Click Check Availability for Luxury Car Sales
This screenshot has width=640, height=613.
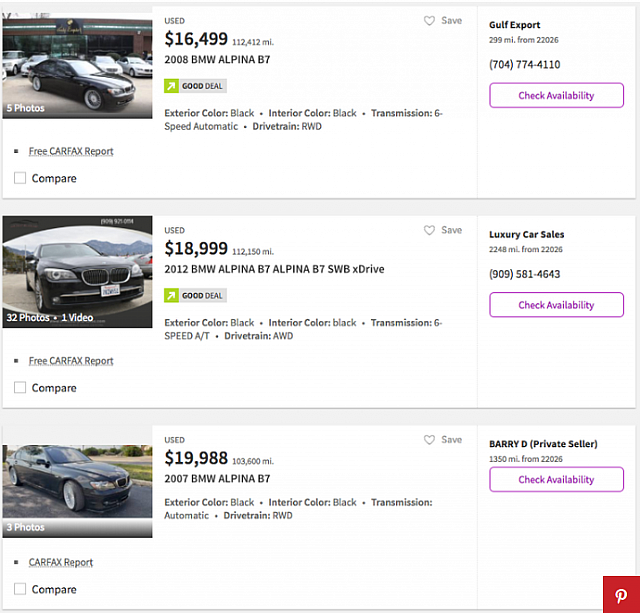click(x=556, y=305)
